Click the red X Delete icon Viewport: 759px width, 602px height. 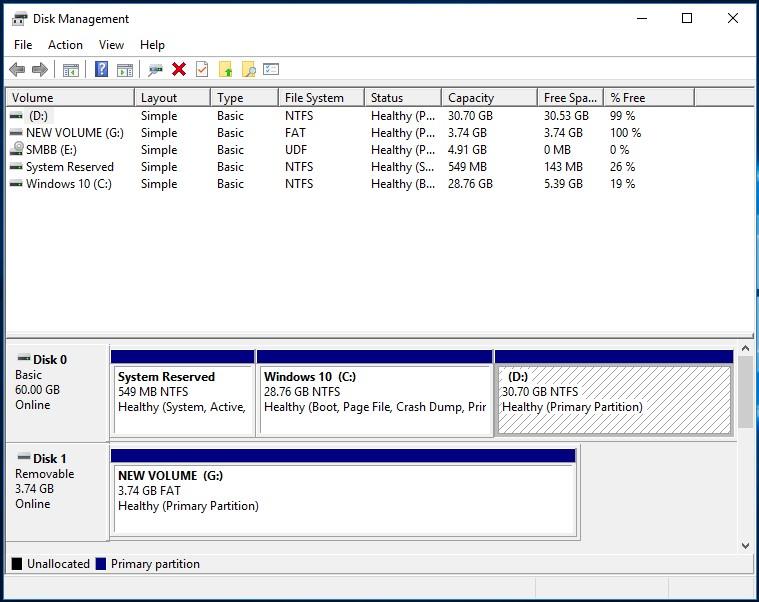pos(179,69)
